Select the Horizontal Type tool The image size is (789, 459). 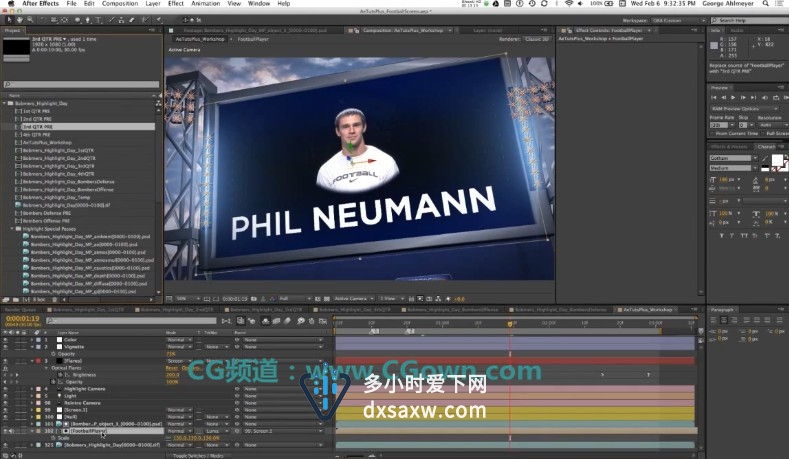(x=98, y=20)
